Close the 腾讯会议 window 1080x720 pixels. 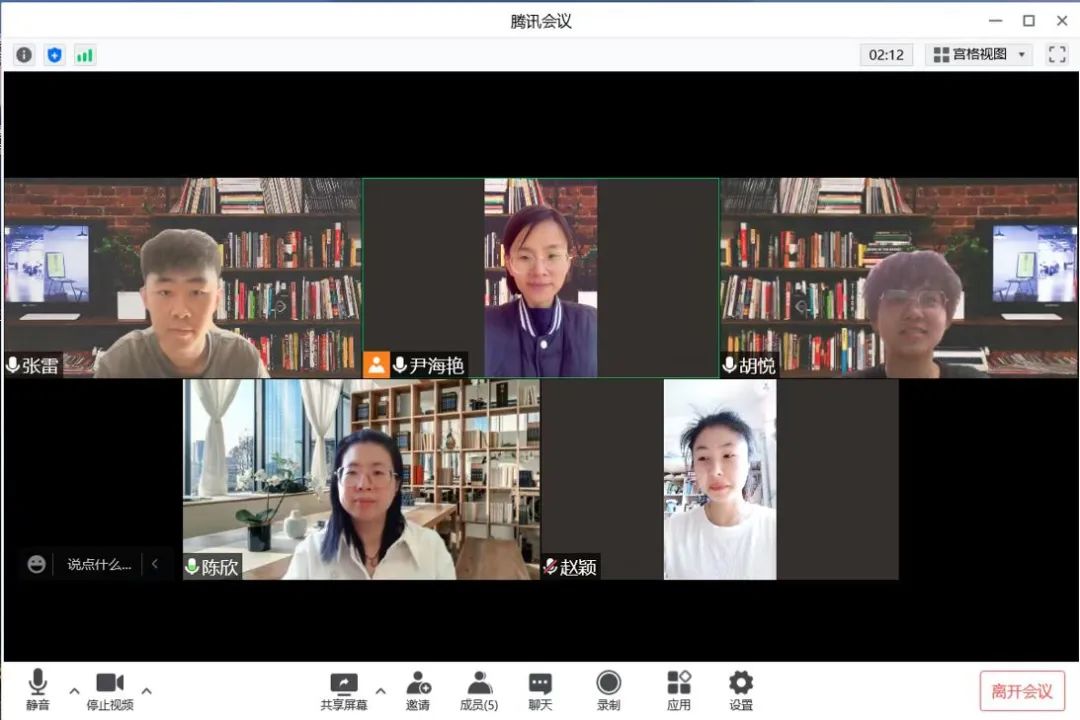tap(1061, 21)
